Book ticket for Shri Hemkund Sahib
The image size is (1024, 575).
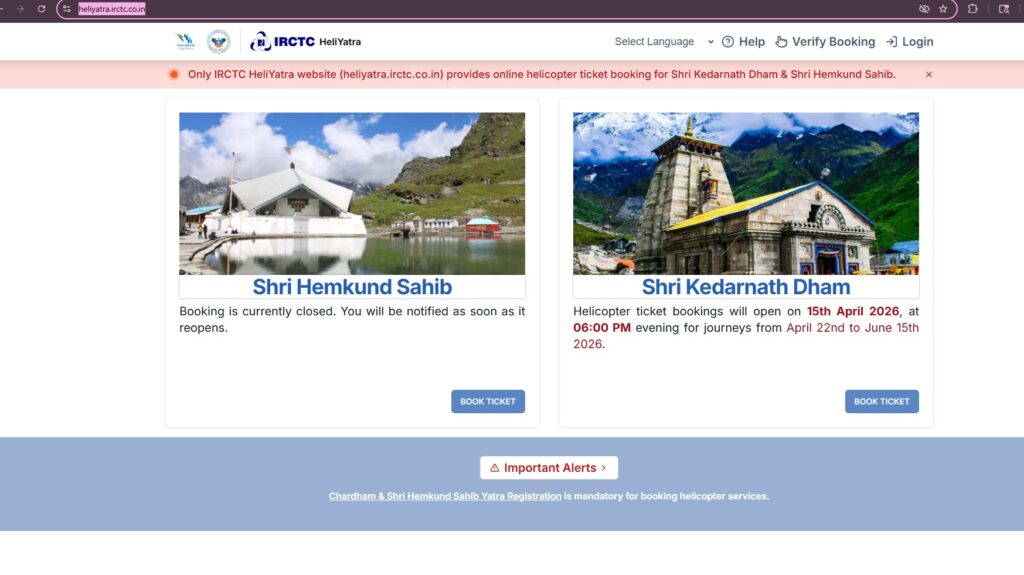[488, 401]
